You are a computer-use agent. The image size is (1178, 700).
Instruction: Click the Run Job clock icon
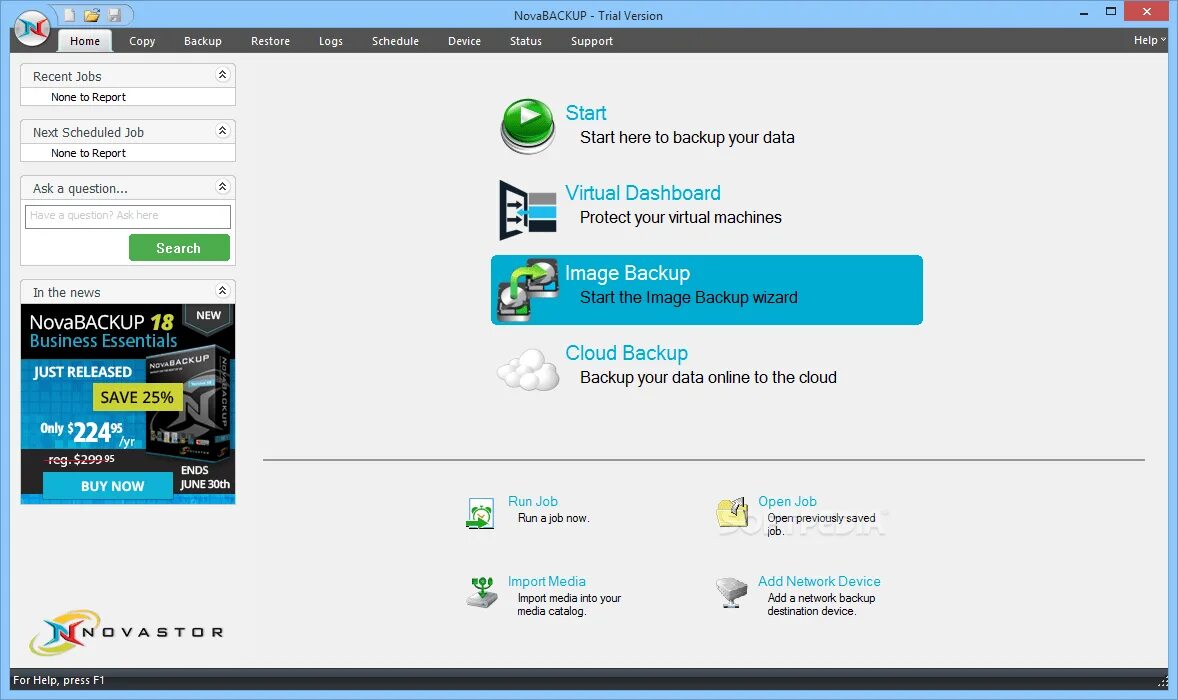pyautogui.click(x=480, y=514)
